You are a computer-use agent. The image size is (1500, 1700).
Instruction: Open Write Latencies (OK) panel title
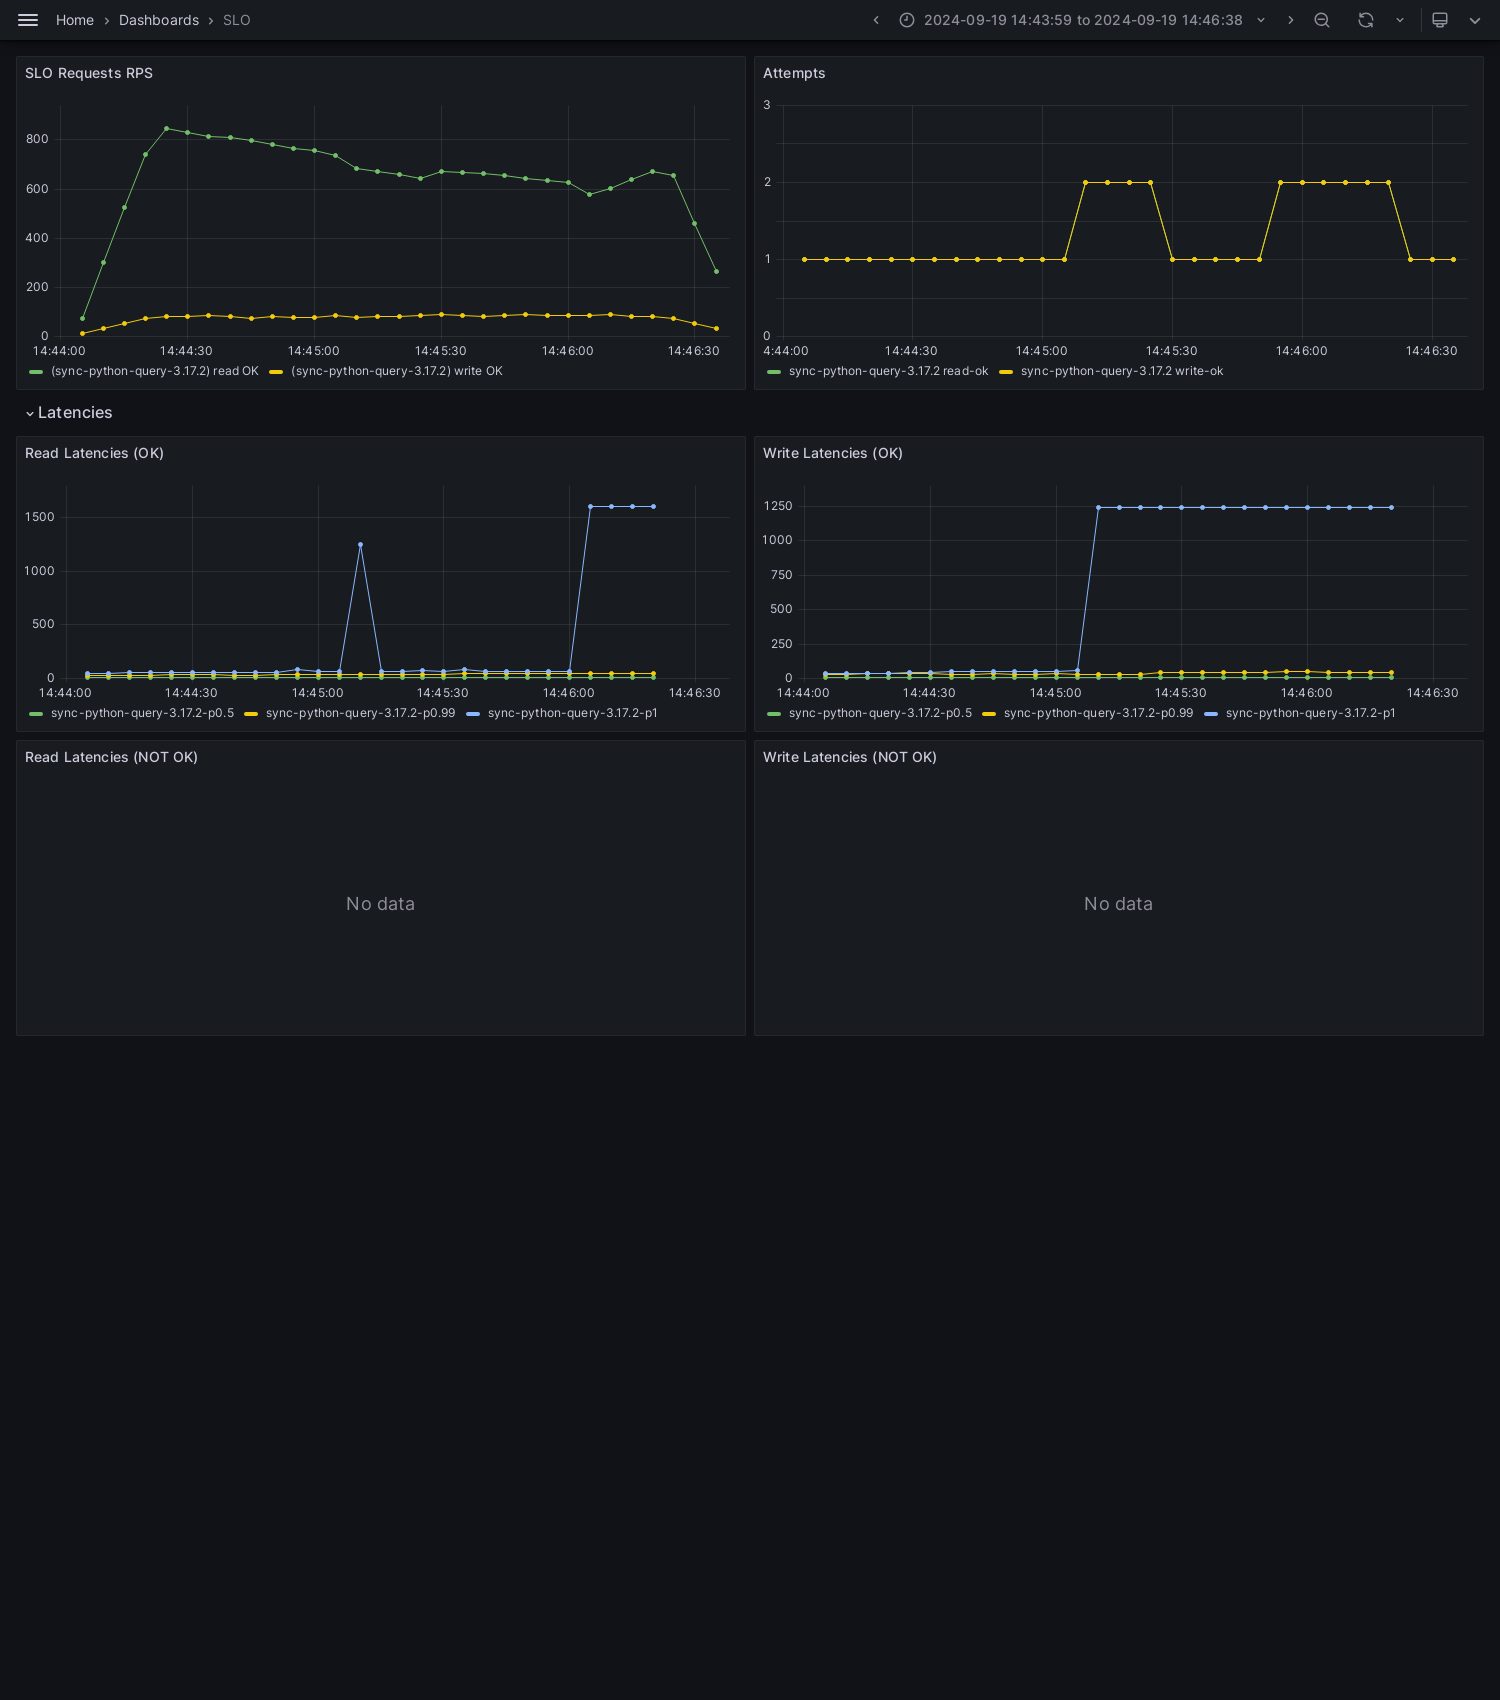[x=833, y=453]
